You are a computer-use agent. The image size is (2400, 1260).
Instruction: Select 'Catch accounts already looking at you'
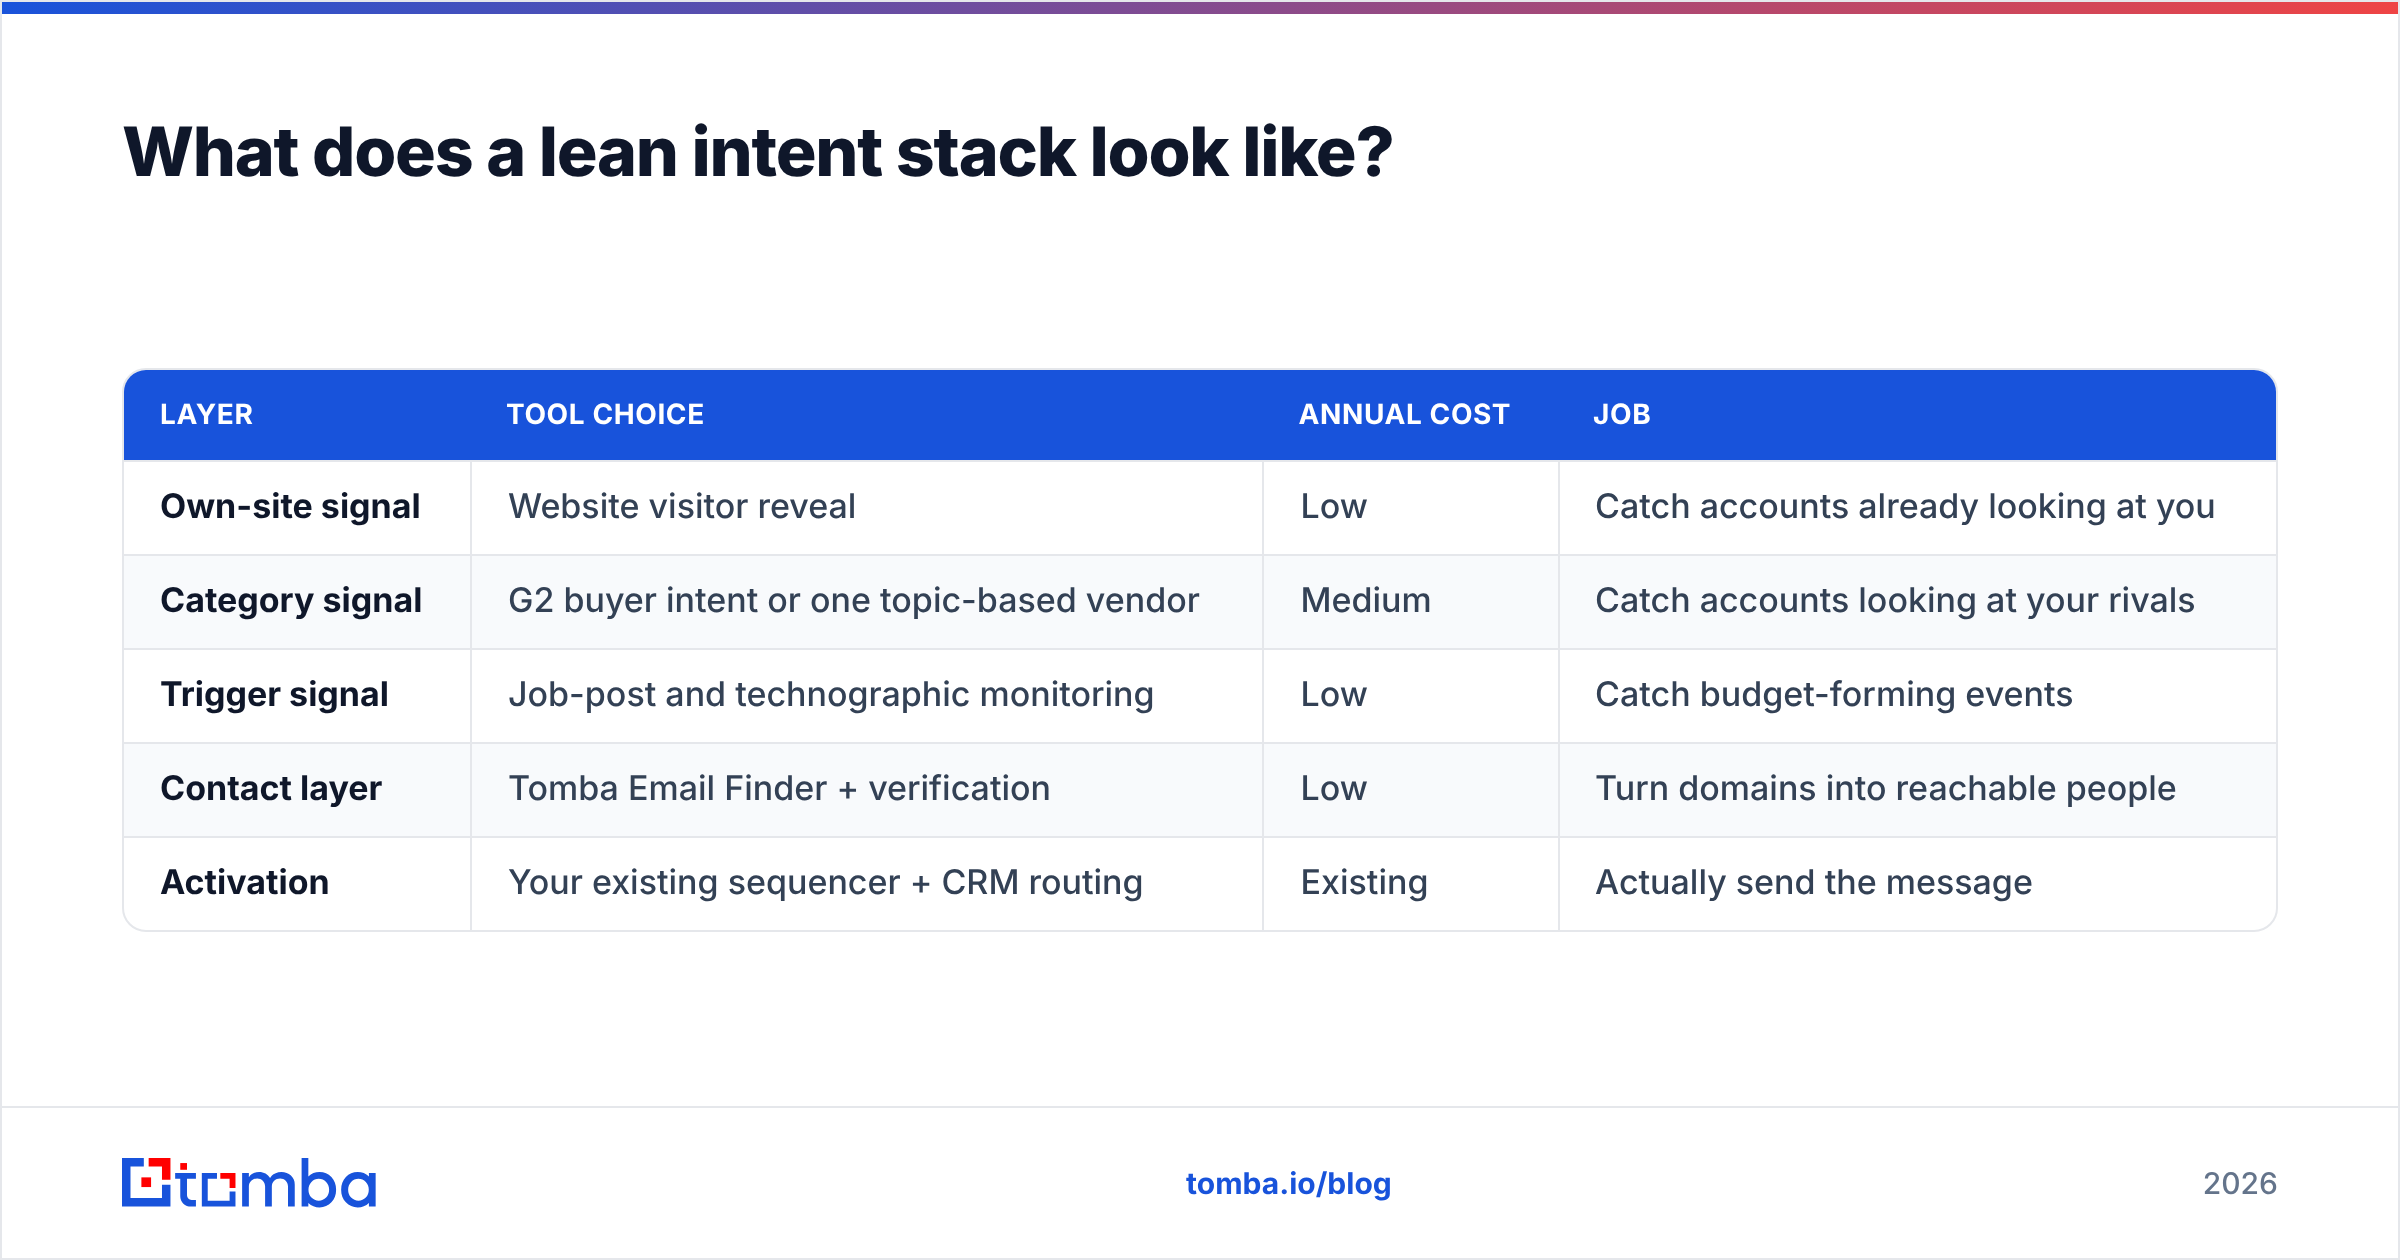coord(1905,507)
